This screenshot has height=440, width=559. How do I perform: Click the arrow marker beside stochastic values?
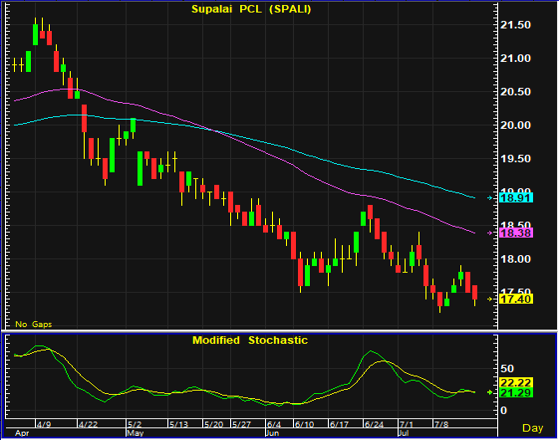click(490, 392)
